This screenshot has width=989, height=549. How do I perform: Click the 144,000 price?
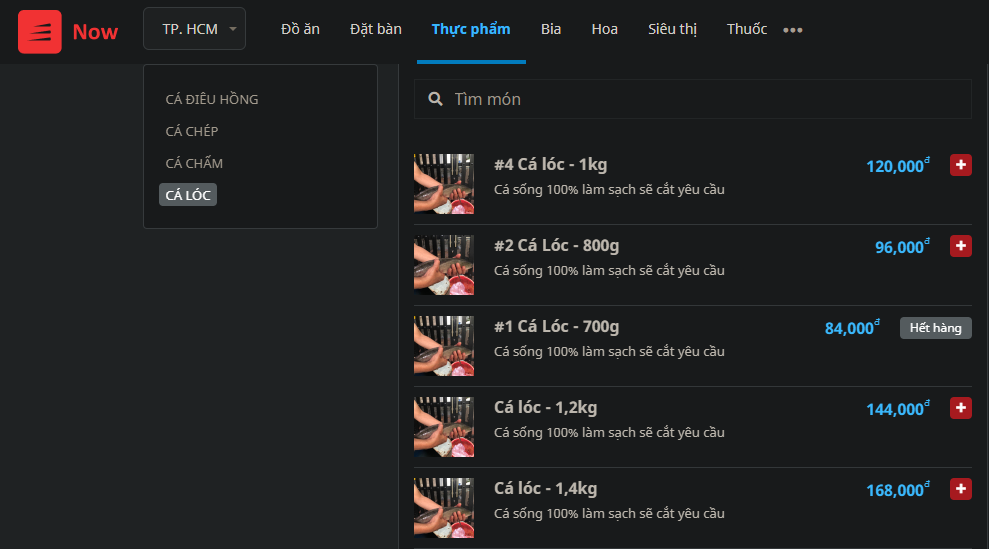click(x=898, y=408)
